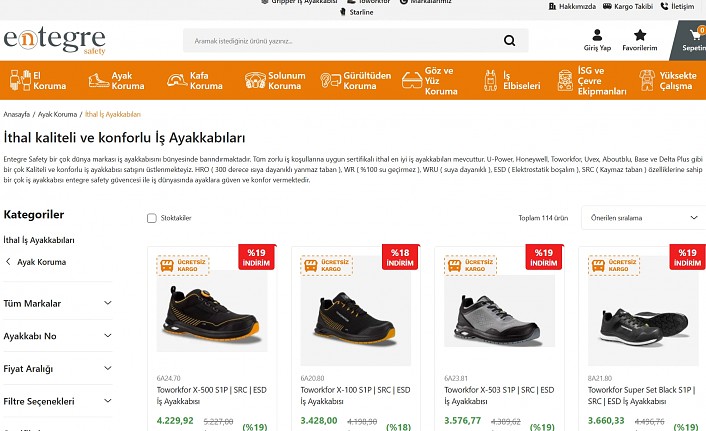
Task: Expand the Ayakkabı No filter
Action: [57, 336]
